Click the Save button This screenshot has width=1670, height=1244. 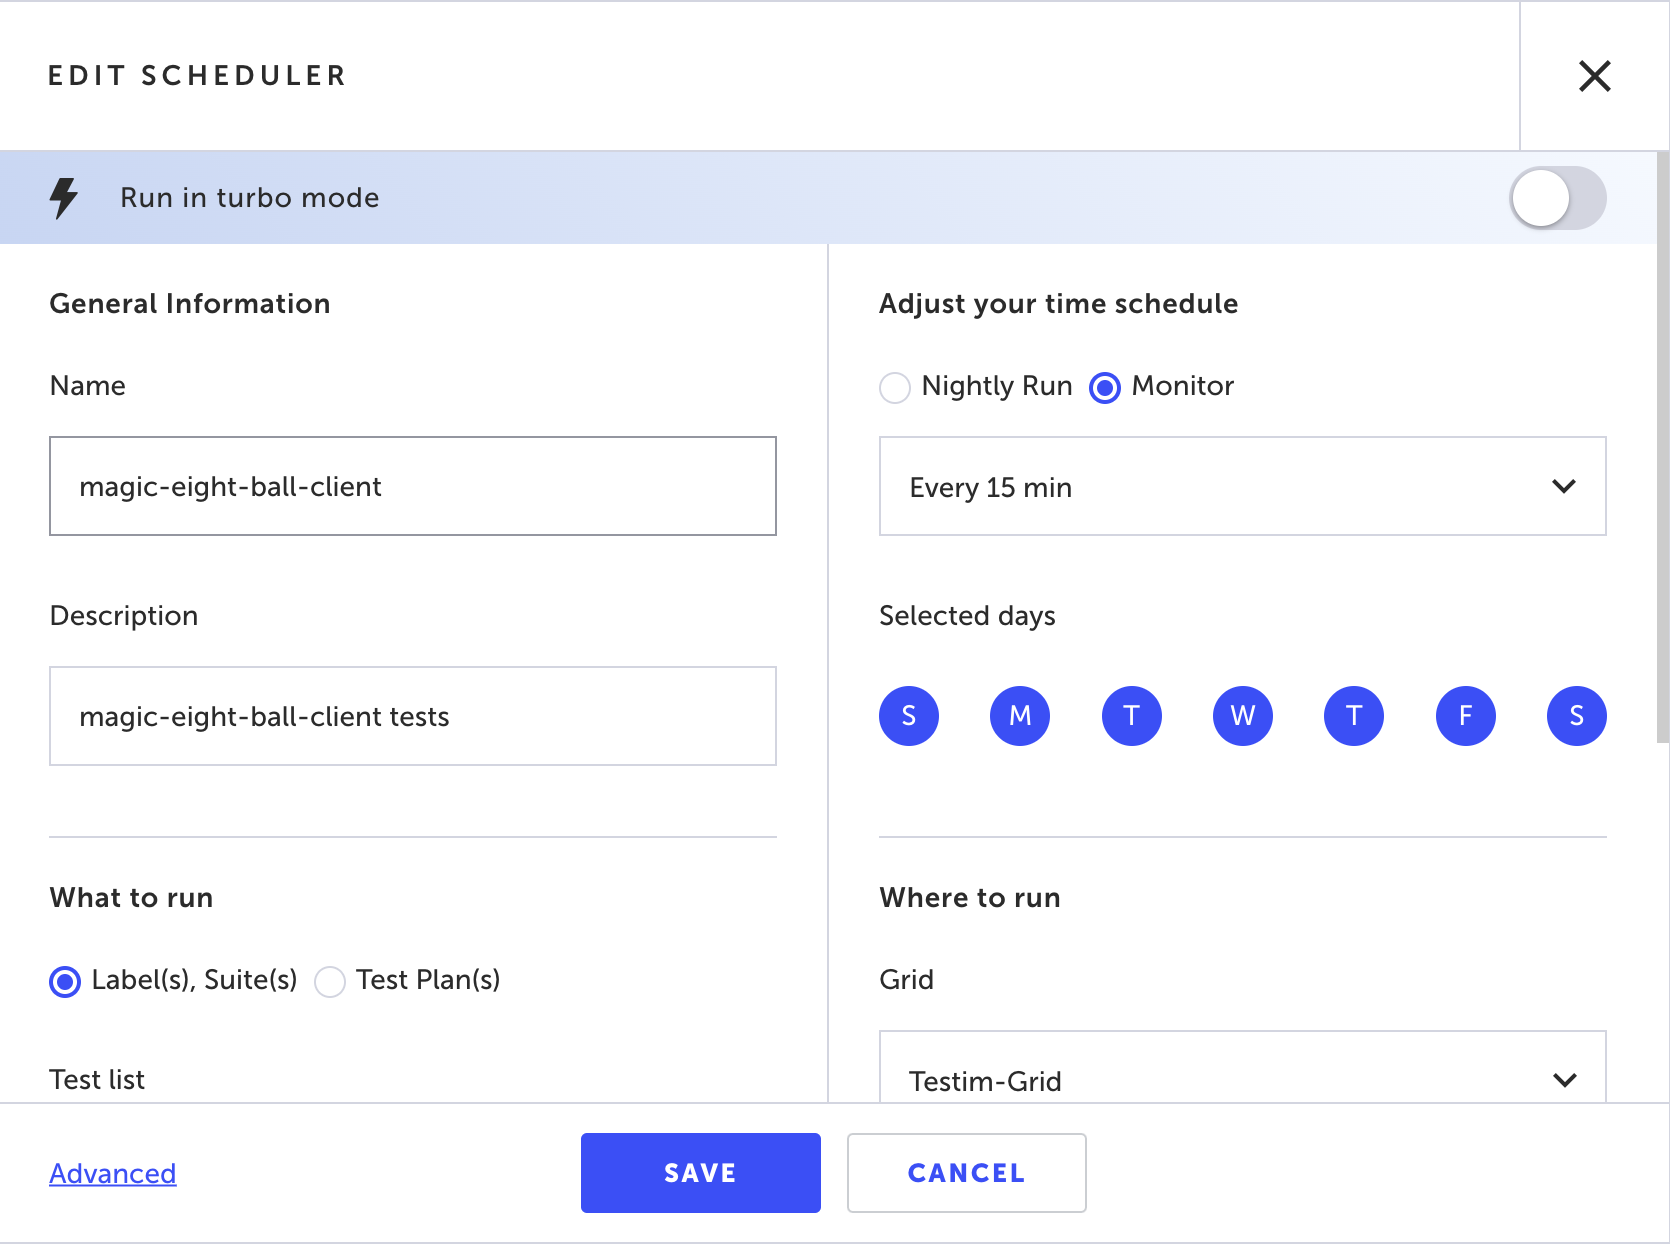point(700,1173)
